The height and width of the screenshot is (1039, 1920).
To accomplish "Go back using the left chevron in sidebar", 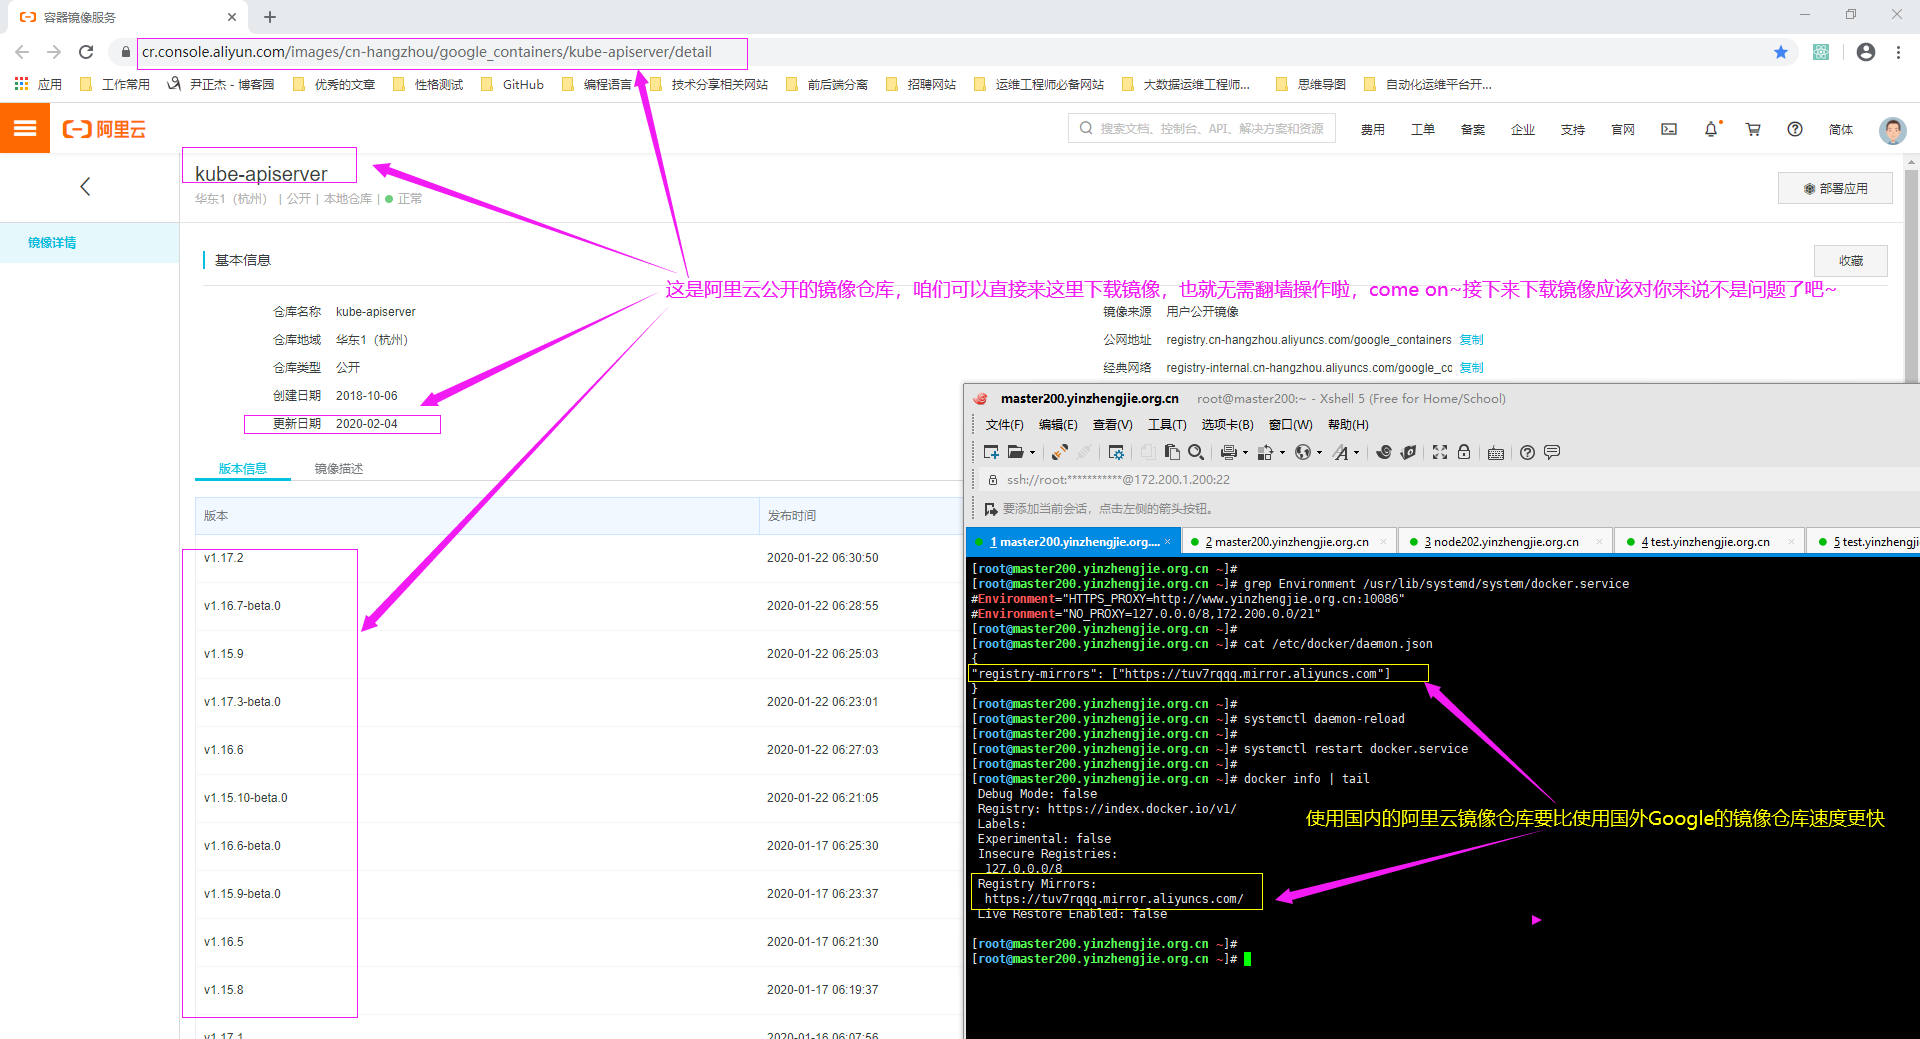I will coord(85,186).
